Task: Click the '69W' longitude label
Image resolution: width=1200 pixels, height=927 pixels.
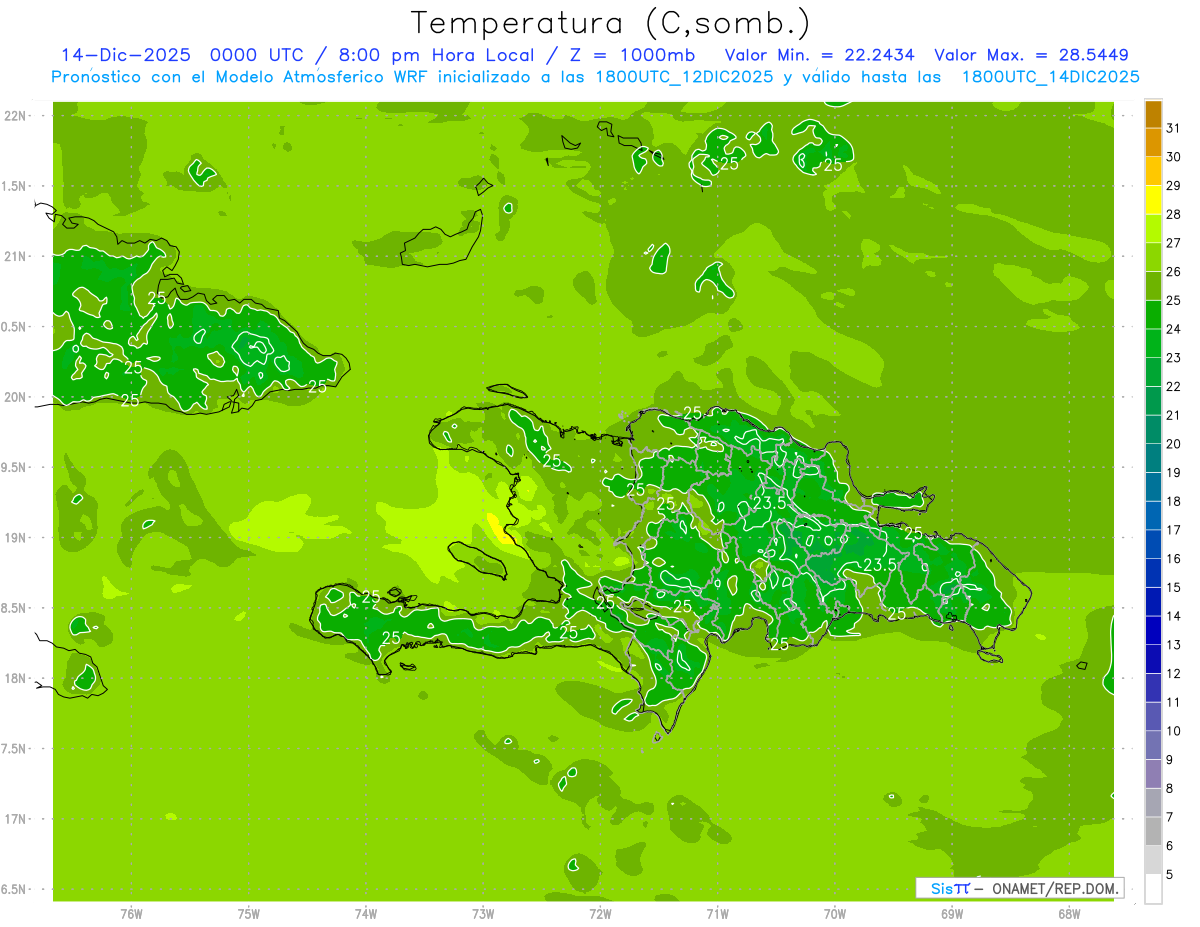Action: (x=952, y=914)
